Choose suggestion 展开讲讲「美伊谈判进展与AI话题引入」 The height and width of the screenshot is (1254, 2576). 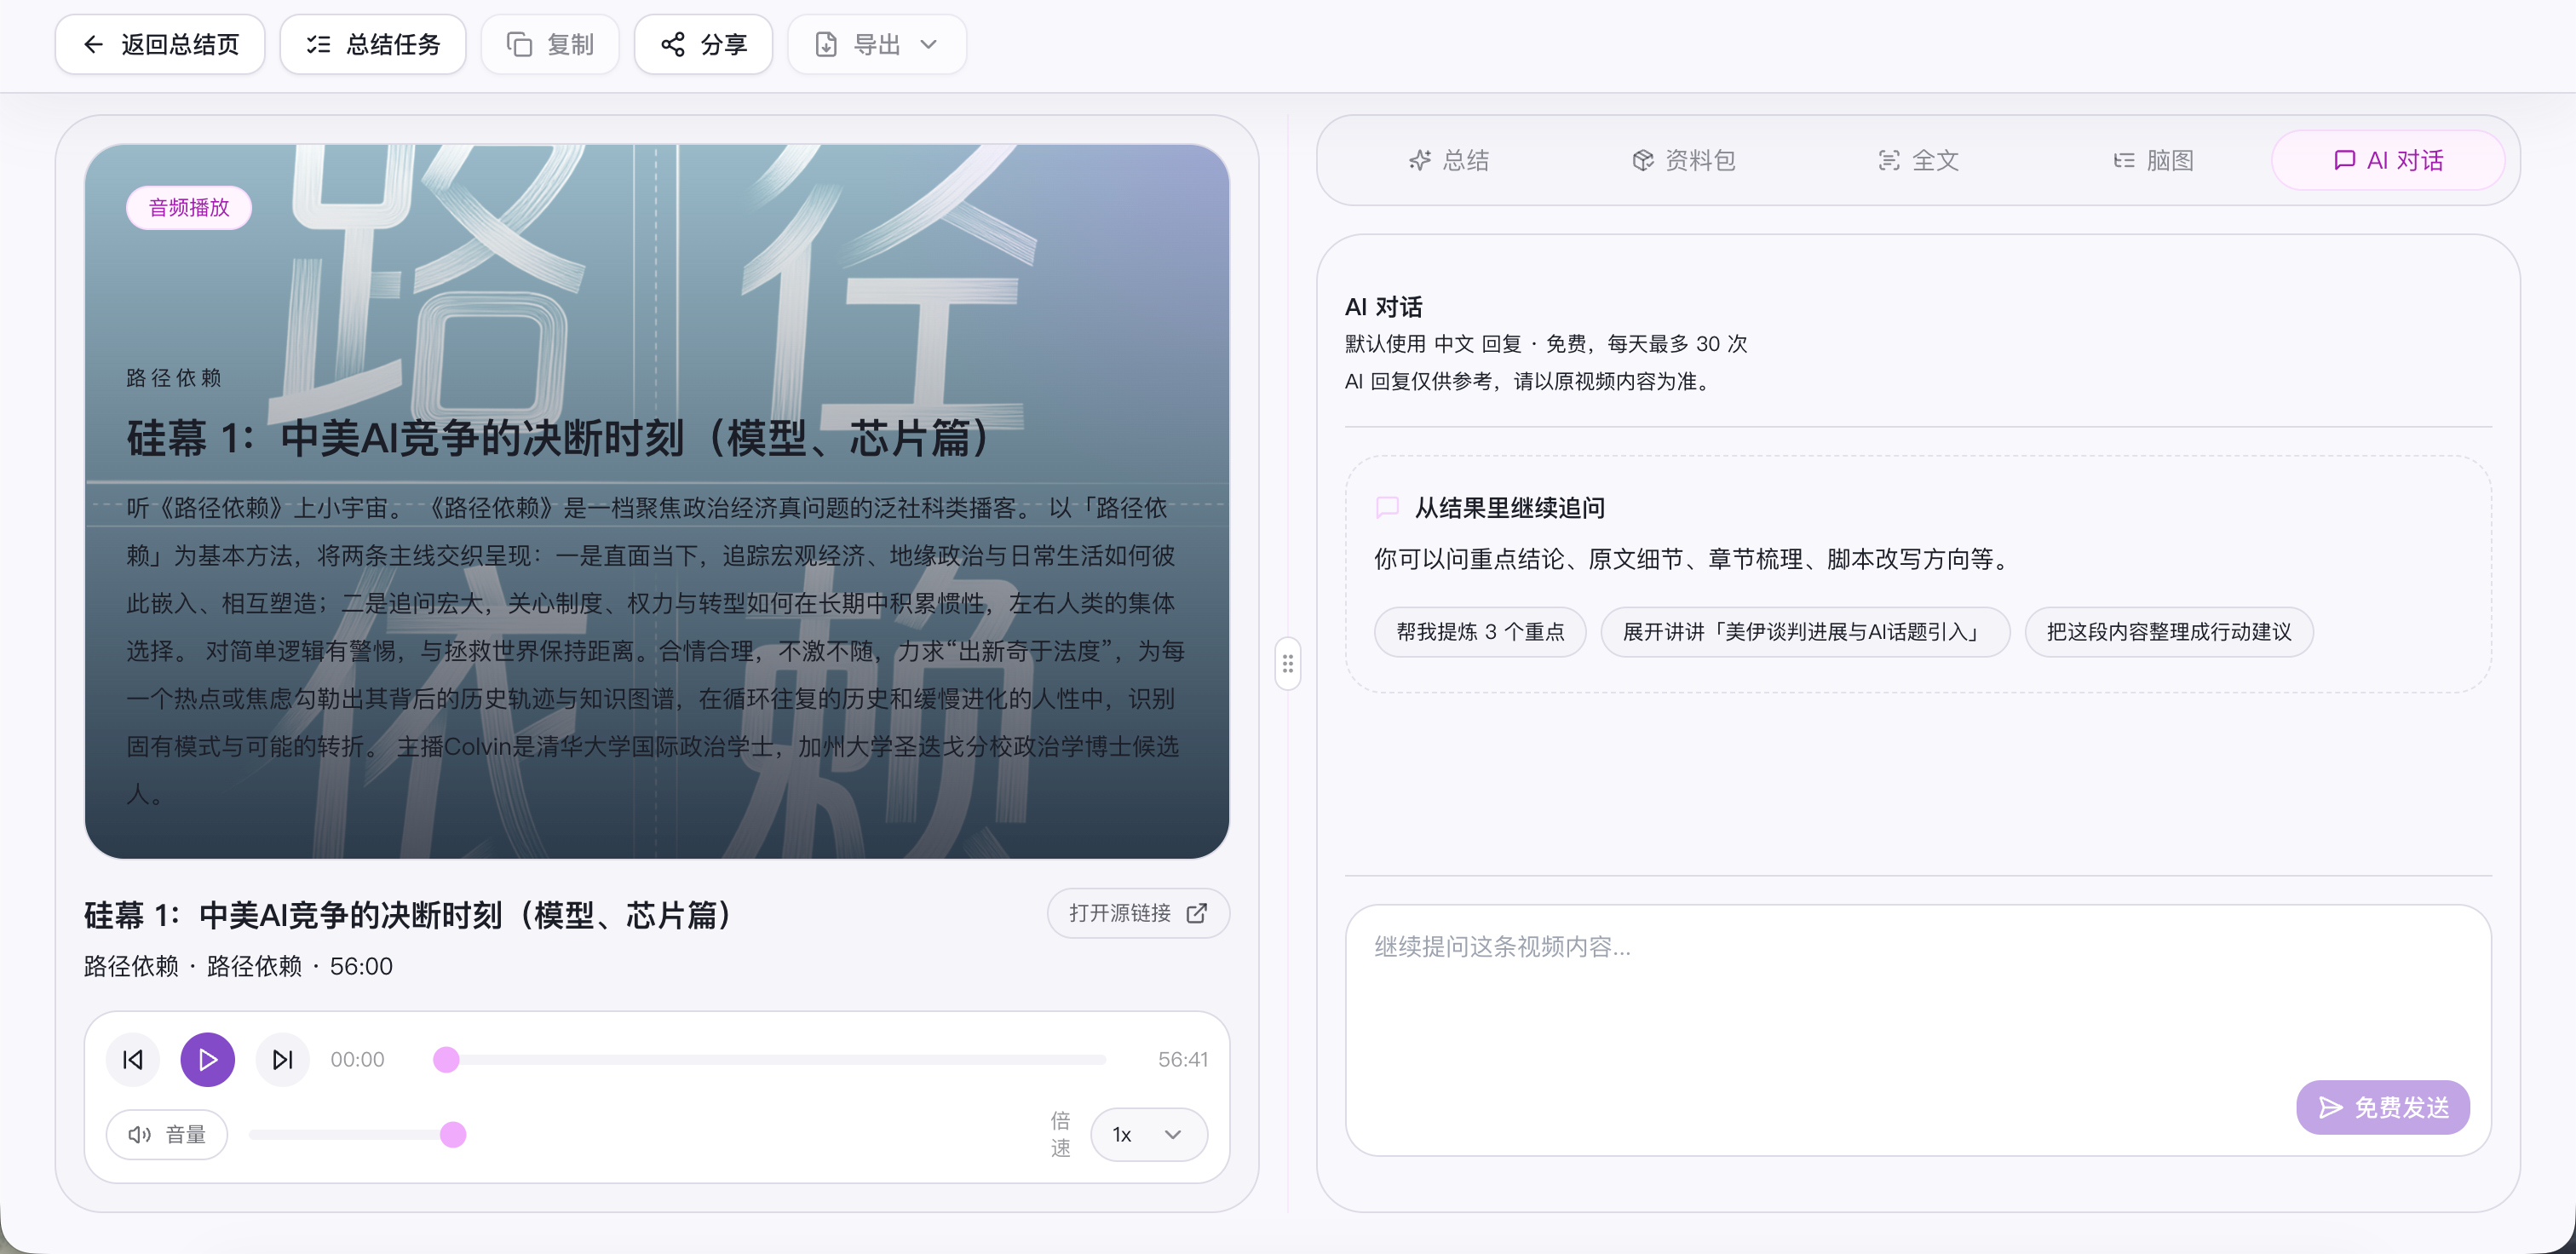pos(1805,632)
